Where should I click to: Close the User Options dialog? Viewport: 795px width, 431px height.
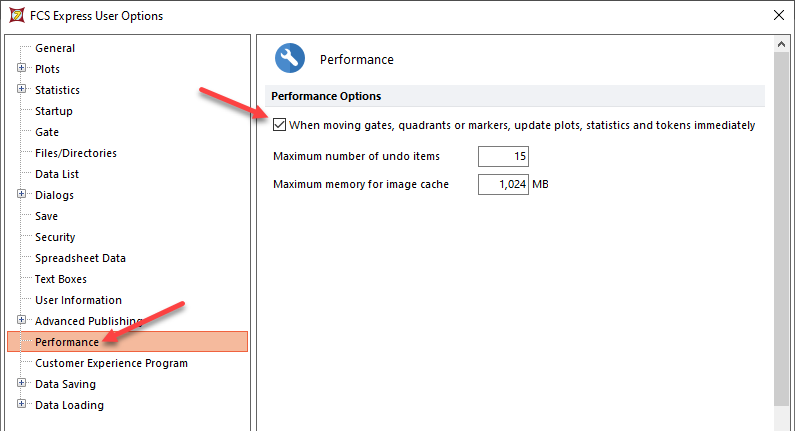coord(779,15)
